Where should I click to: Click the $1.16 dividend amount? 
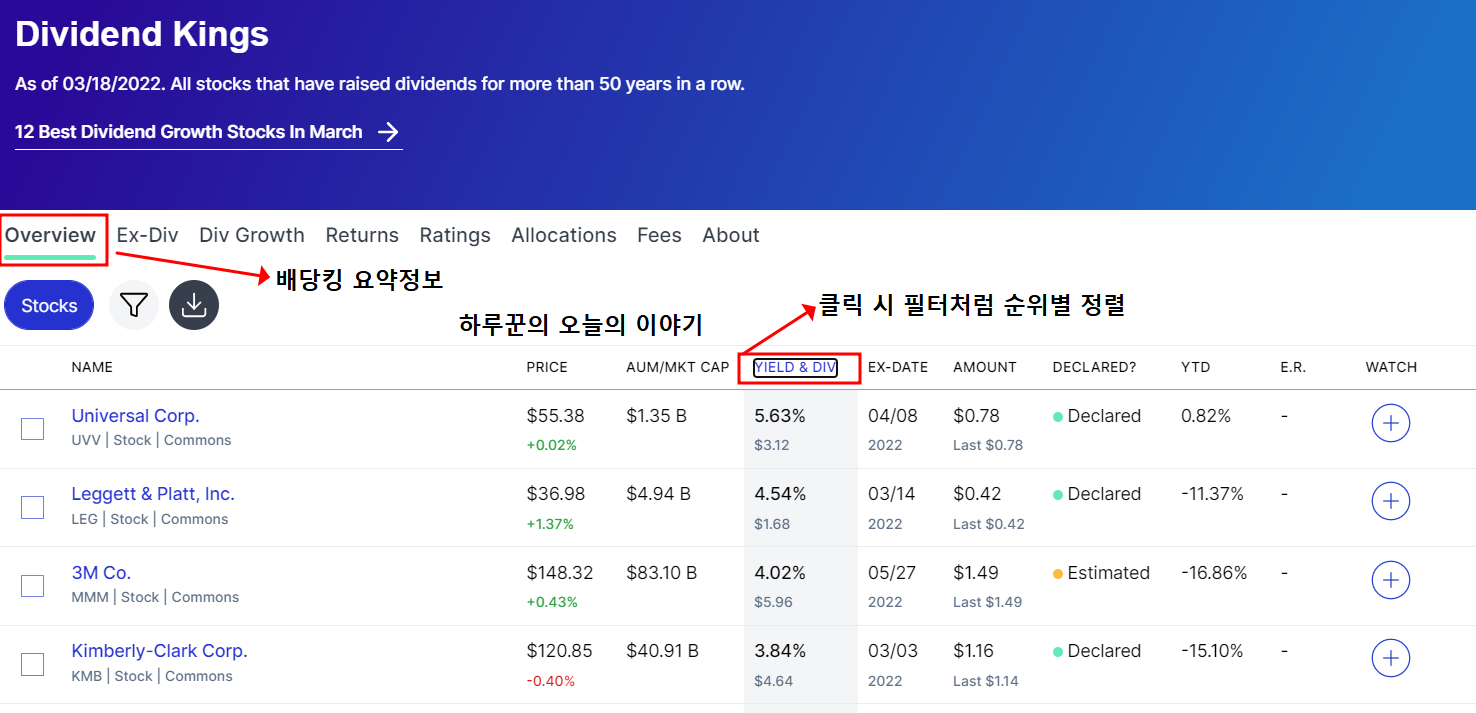[x=973, y=651]
